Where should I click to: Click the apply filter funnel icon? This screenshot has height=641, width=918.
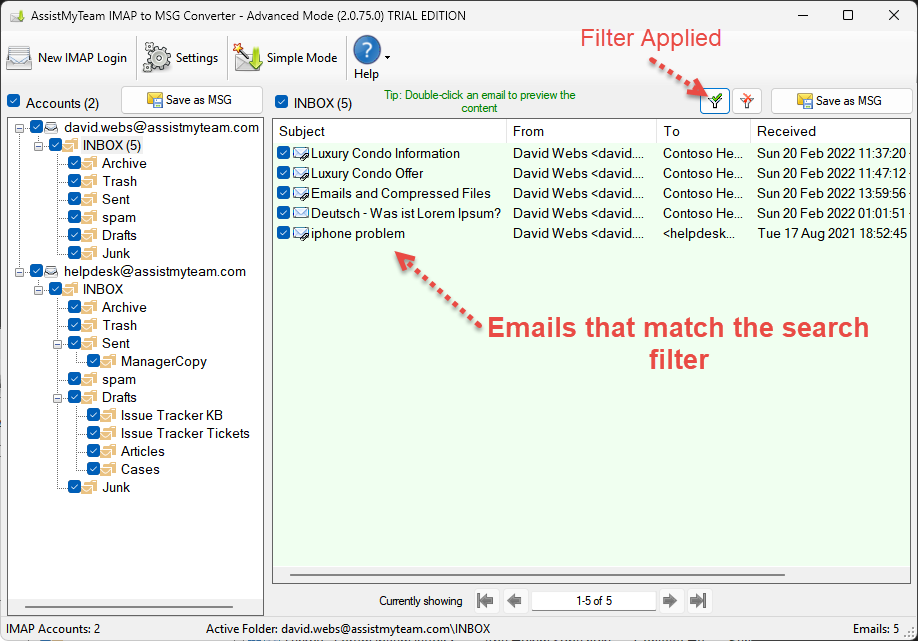[x=715, y=101]
